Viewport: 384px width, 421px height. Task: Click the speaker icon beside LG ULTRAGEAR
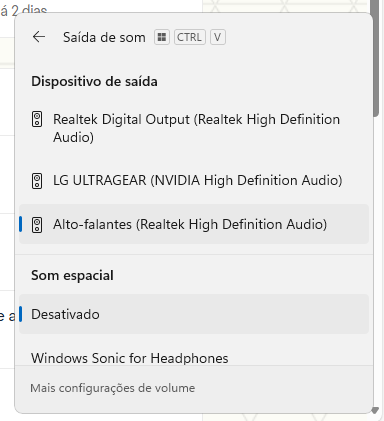[37, 181]
